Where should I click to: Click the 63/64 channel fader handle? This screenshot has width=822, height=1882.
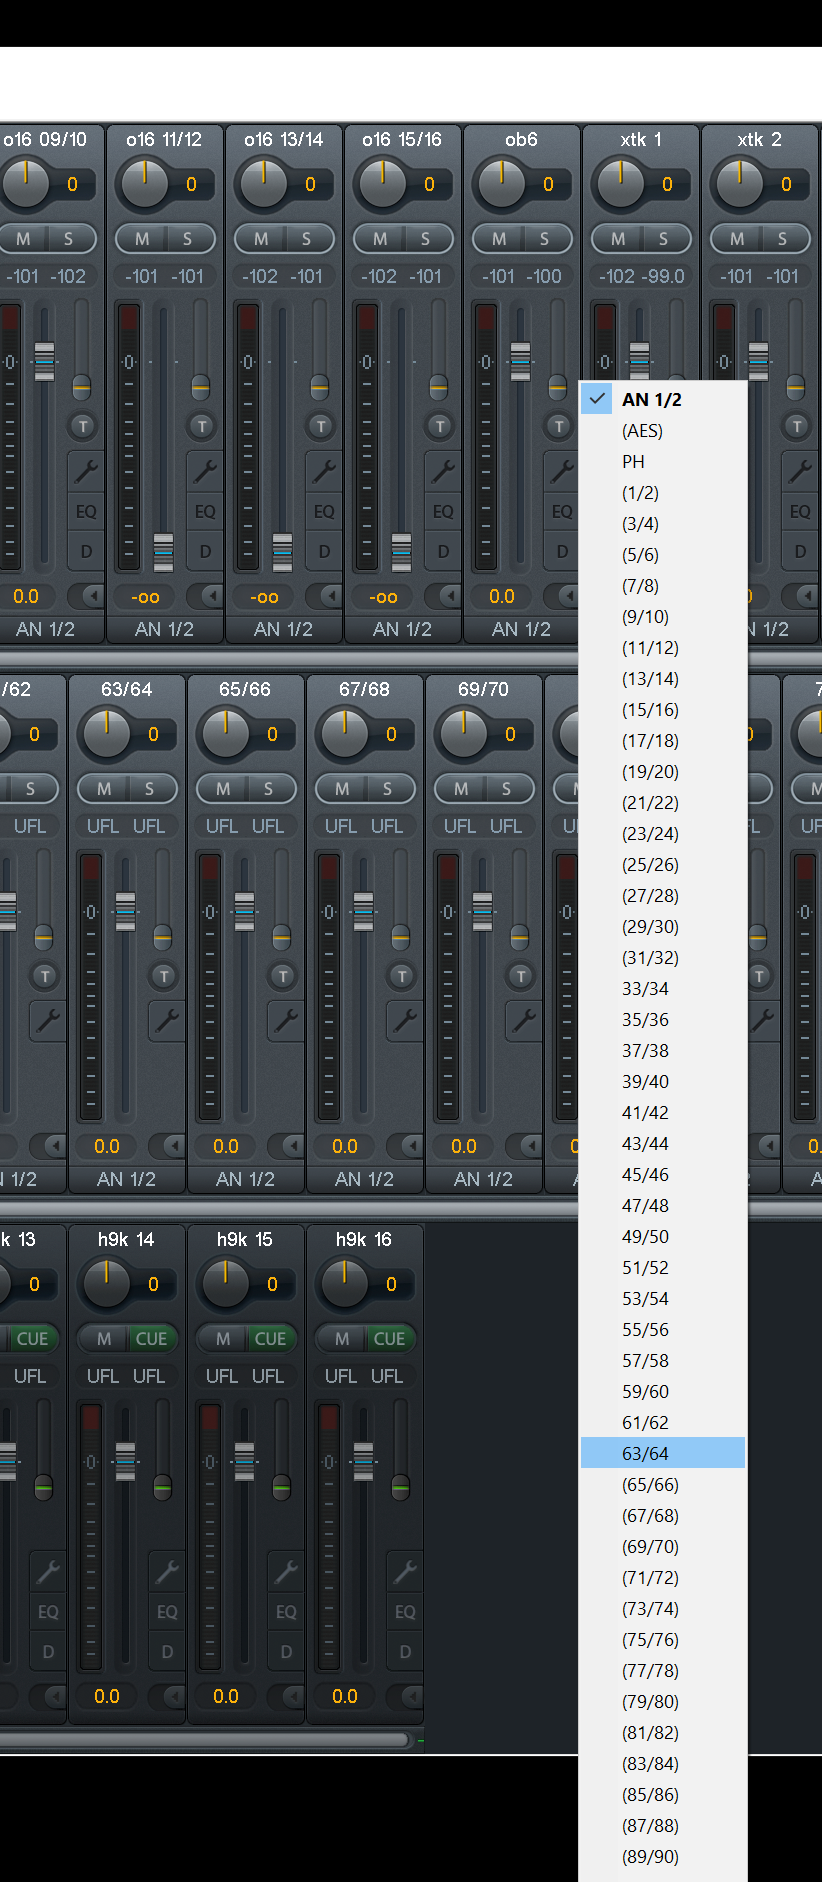tap(125, 911)
